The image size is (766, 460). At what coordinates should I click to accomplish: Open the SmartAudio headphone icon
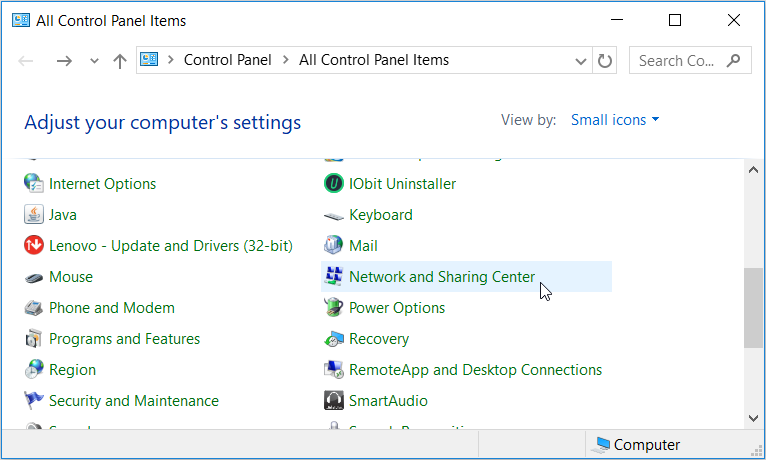[334, 401]
